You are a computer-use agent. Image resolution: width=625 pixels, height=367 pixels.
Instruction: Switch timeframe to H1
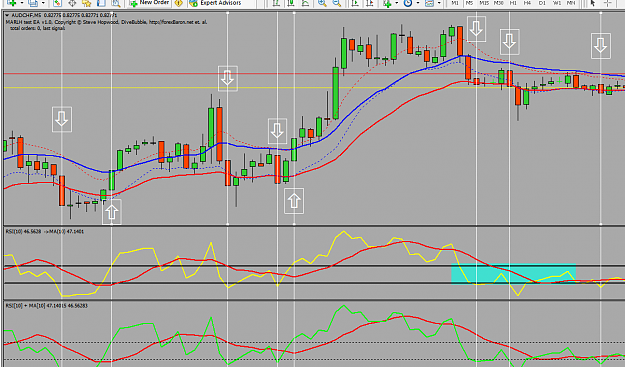(x=513, y=3)
